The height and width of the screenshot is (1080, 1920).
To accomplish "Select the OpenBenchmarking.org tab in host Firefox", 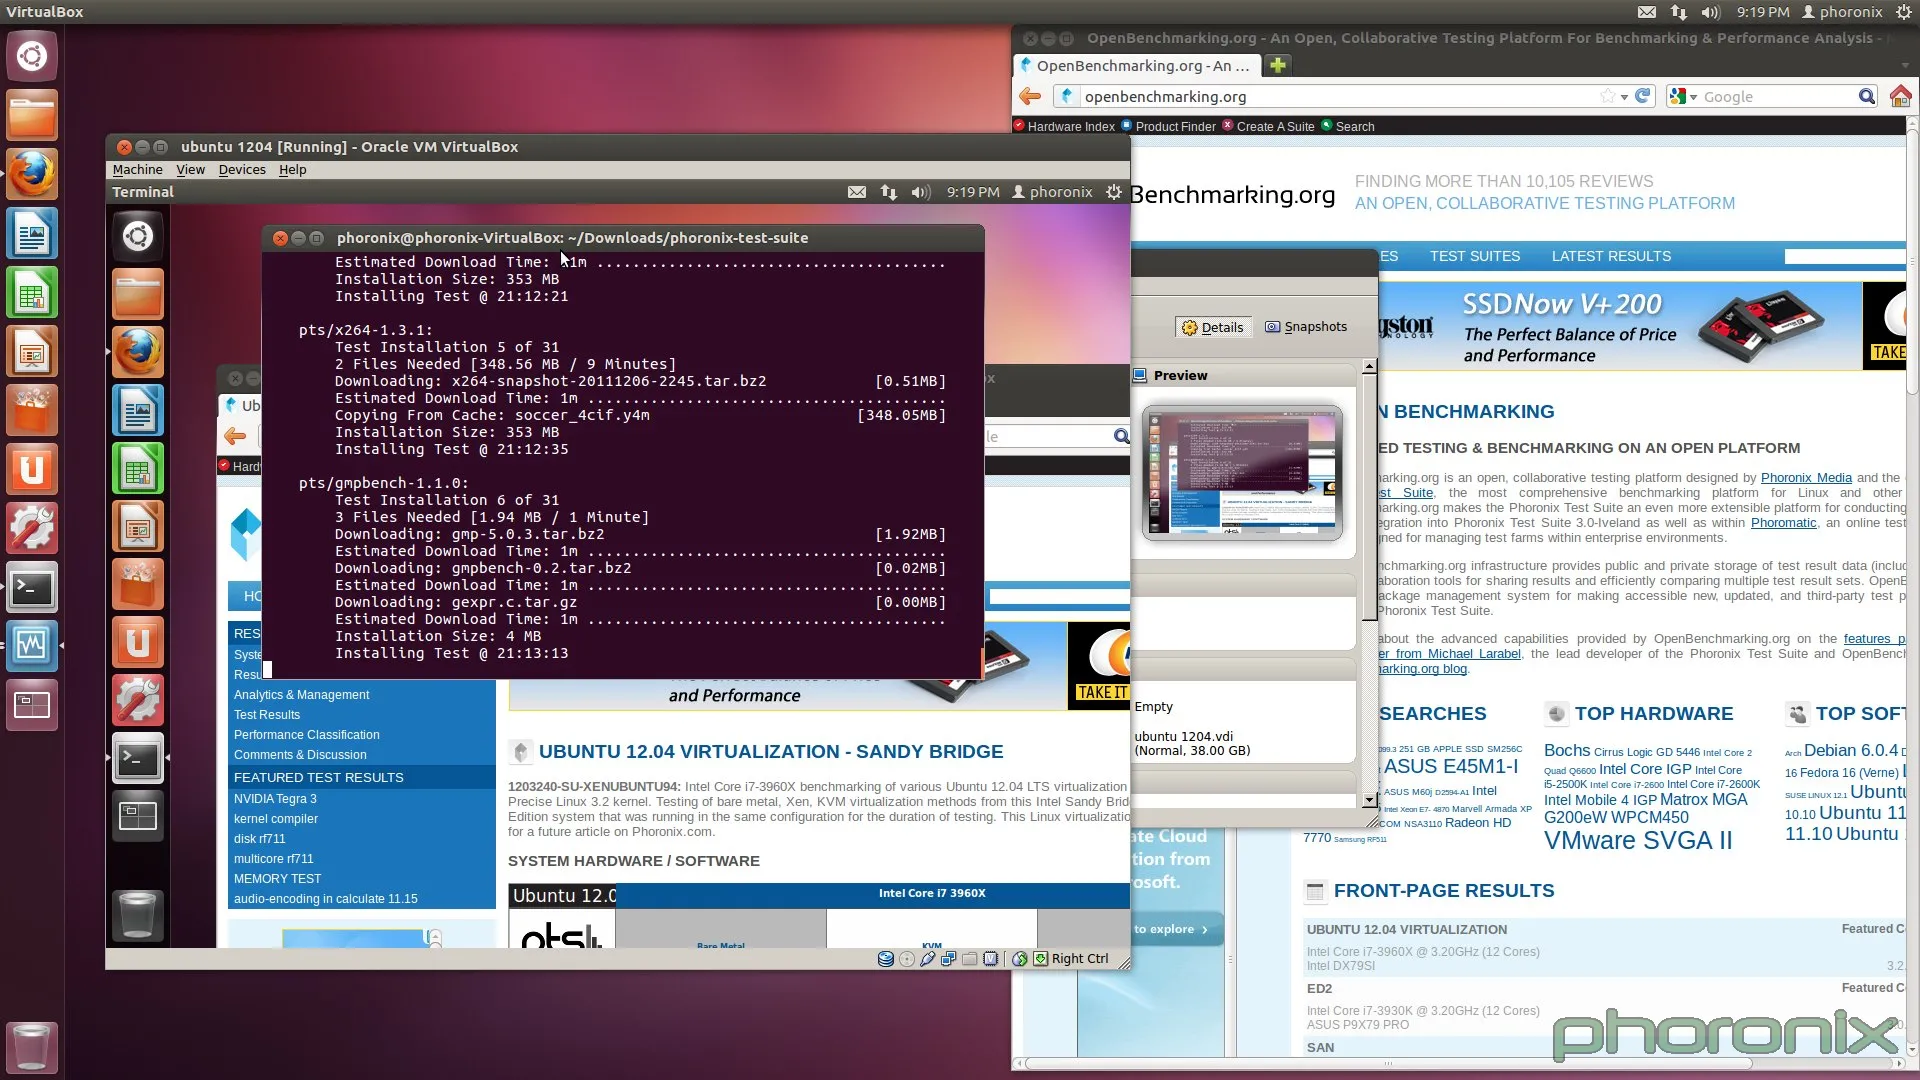I will 1136,65.
